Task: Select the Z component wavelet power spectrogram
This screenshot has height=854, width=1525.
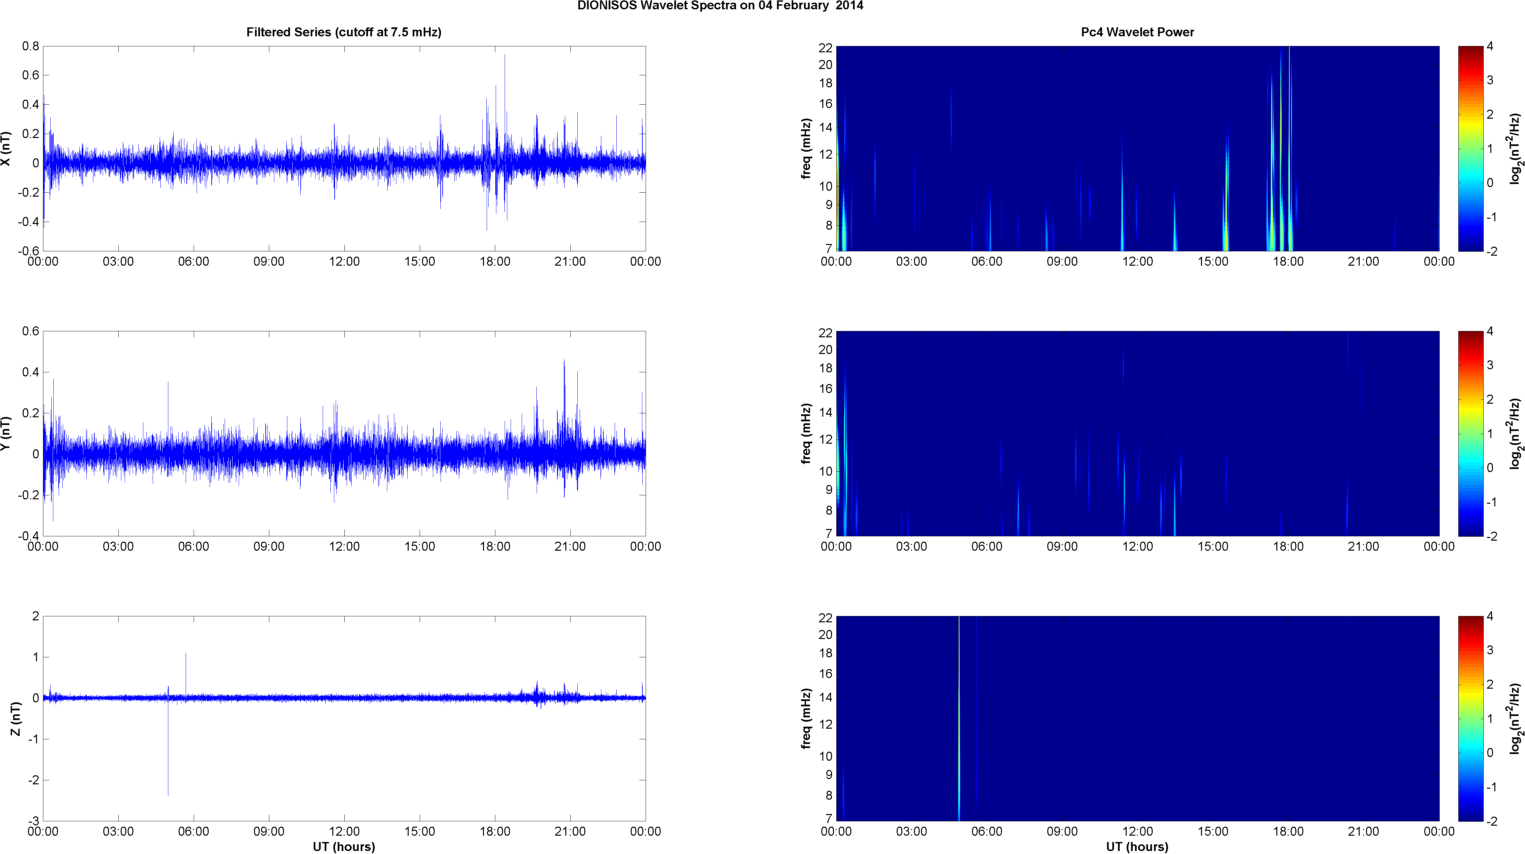Action: point(1137,718)
